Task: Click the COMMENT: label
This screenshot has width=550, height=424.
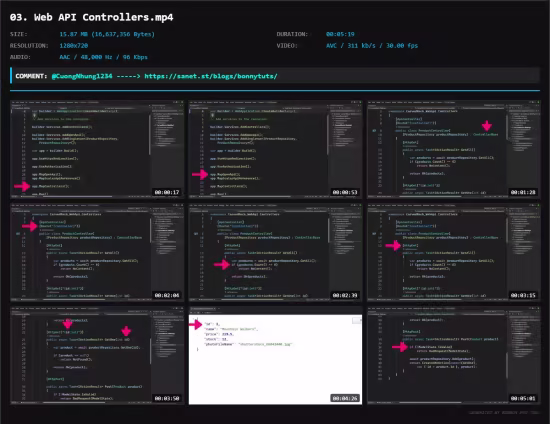Action: coord(31,76)
